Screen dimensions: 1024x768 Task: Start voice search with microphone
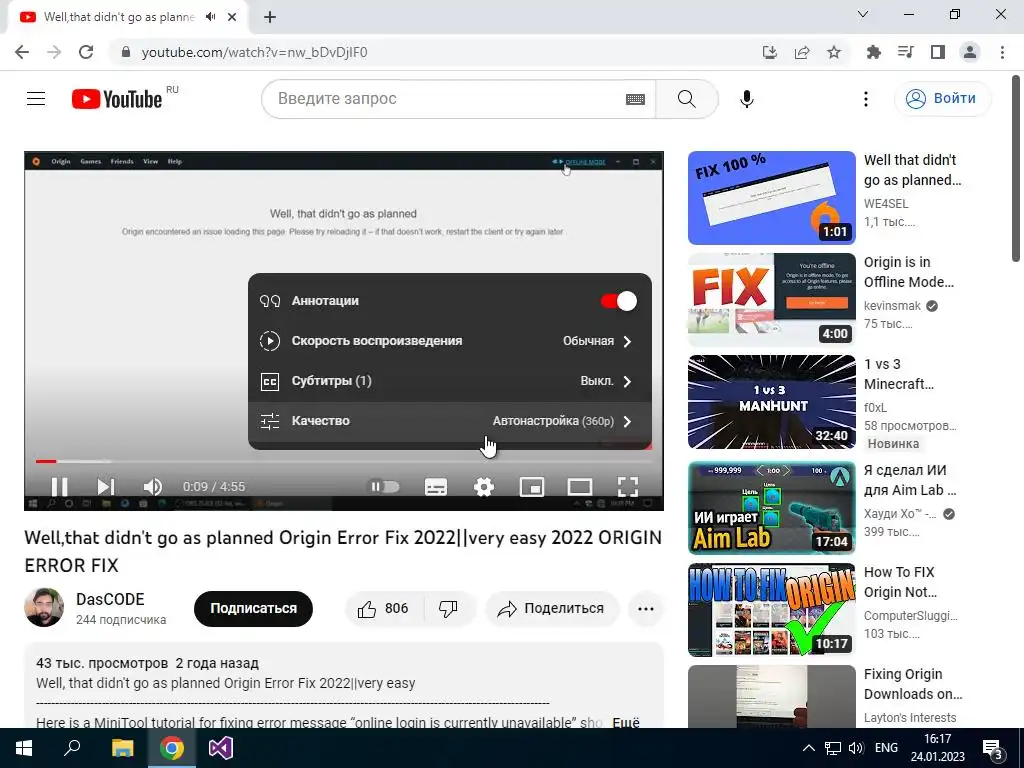pos(746,99)
